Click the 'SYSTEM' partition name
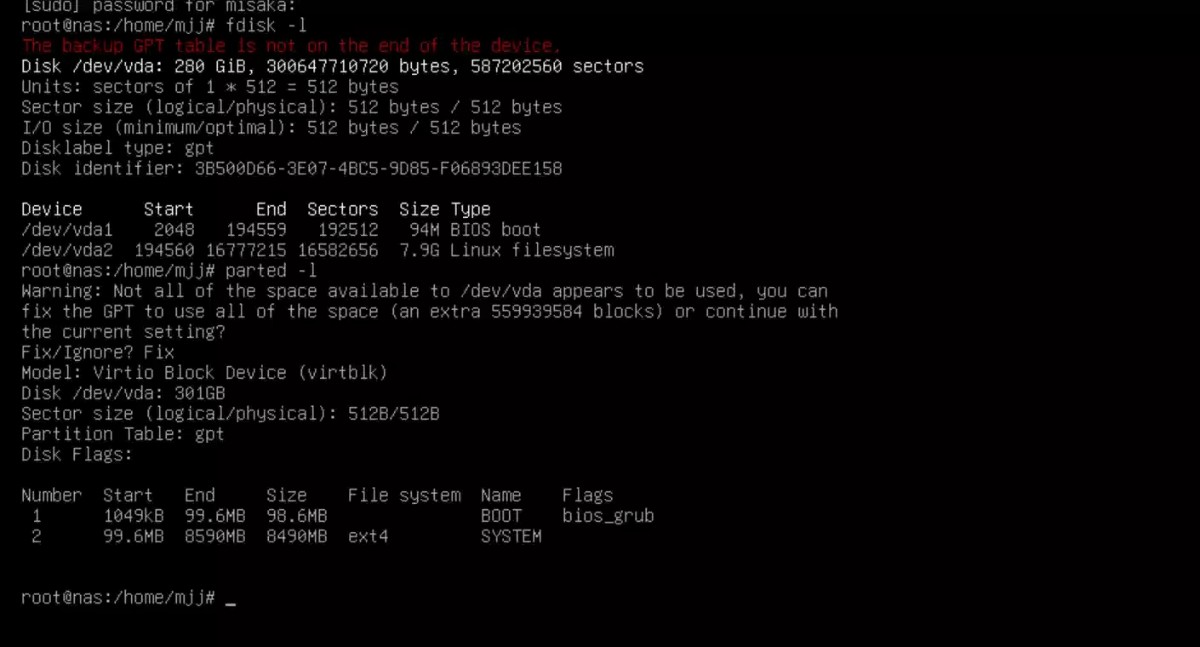 [x=511, y=536]
